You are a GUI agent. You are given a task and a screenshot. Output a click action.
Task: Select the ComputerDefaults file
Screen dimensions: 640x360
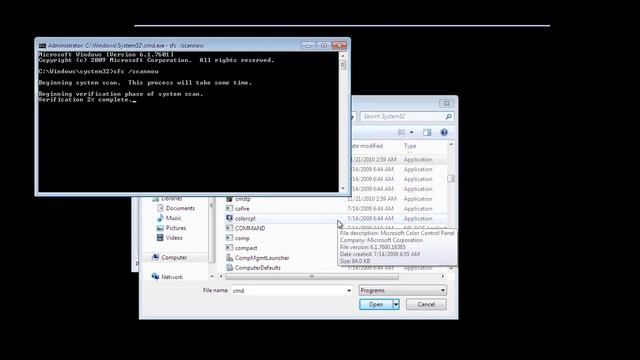click(x=258, y=268)
